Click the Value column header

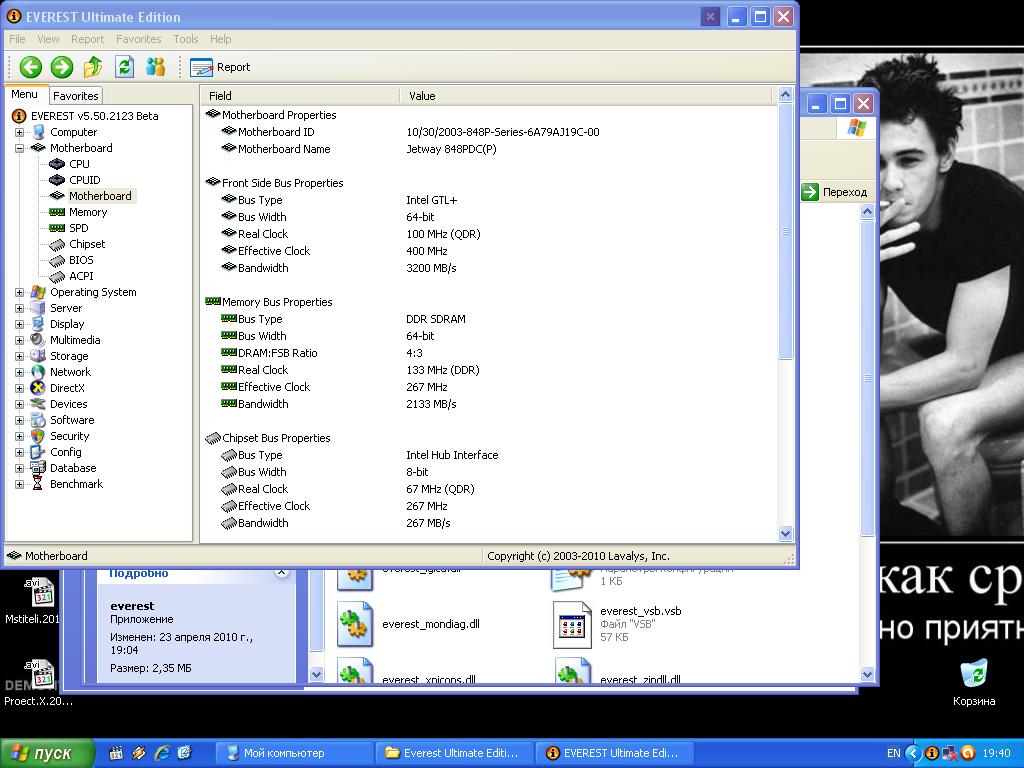[422, 96]
